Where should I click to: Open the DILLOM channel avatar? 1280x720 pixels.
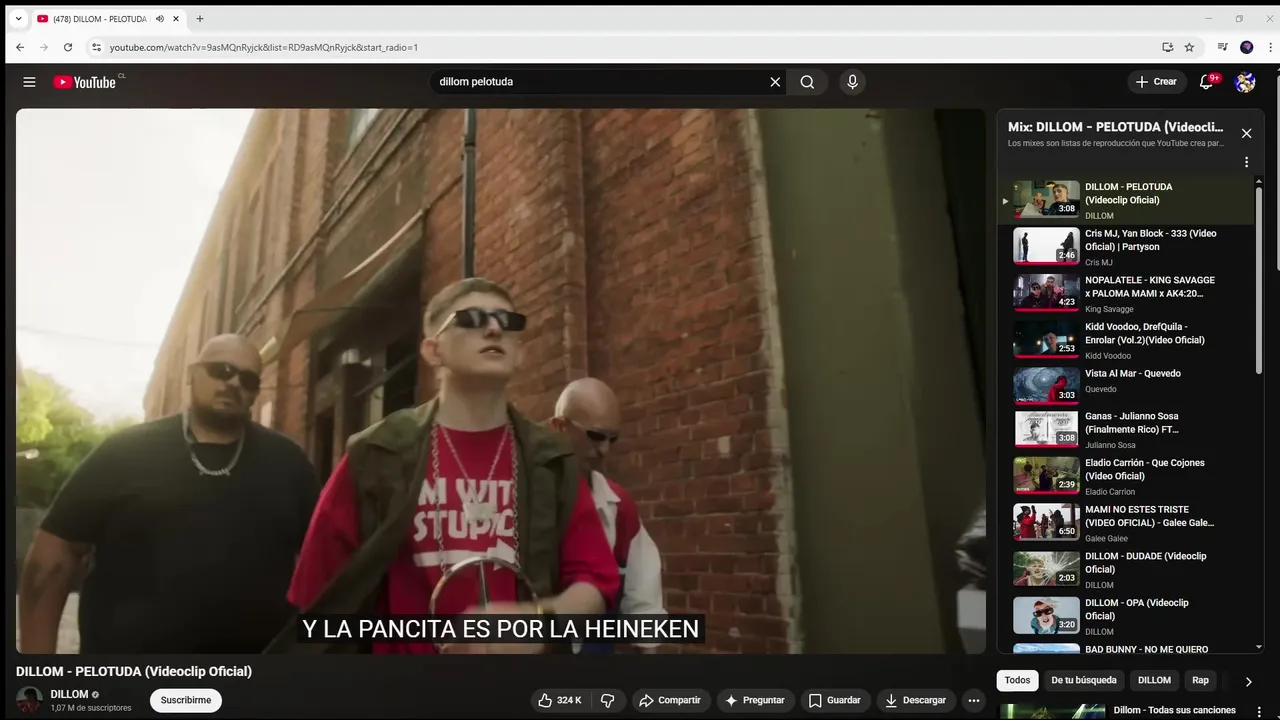30,700
